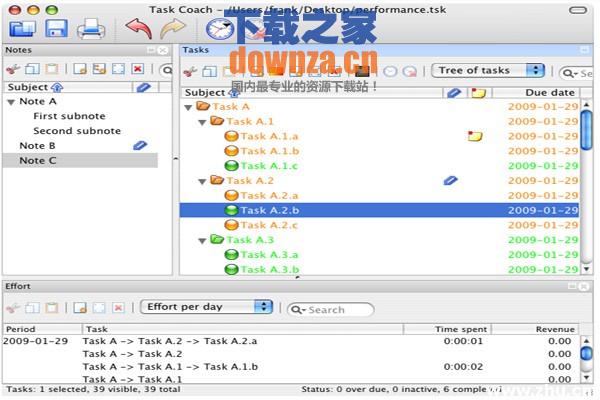Image resolution: width=600 pixels, height=400 pixels.
Task: Paste note using Notes toolbar icon
Action: click(x=52, y=69)
